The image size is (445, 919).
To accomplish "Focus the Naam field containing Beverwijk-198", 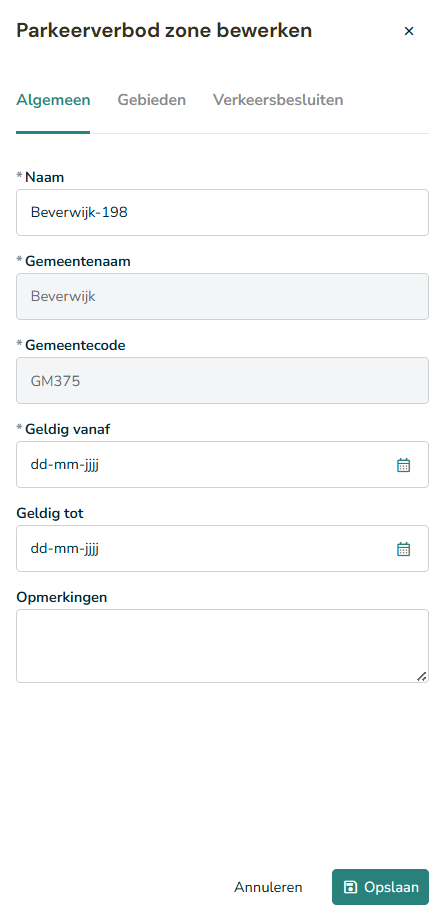I will (x=222, y=212).
